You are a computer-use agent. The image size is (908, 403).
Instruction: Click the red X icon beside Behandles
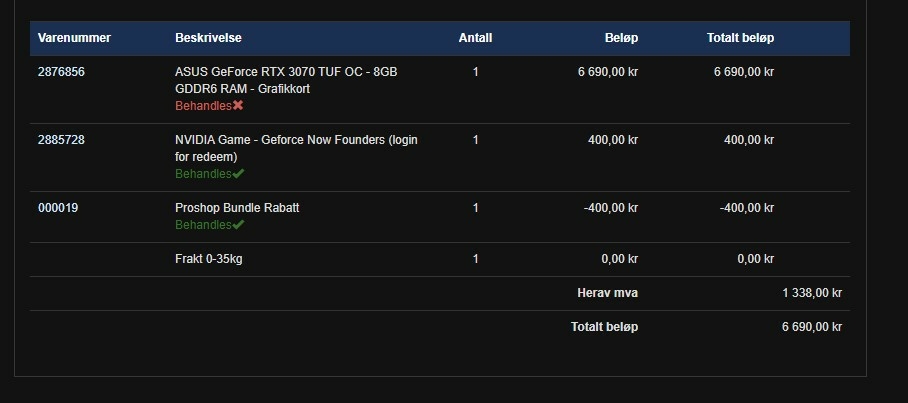238,105
